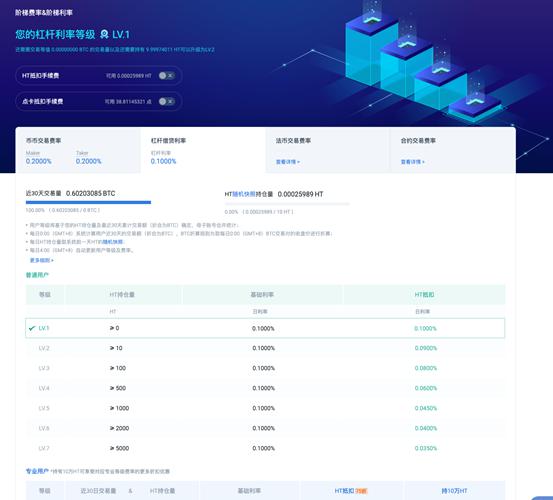Click the ≥ 10 HT持仓量 cell
553x500 pixels.
[x=116, y=348]
